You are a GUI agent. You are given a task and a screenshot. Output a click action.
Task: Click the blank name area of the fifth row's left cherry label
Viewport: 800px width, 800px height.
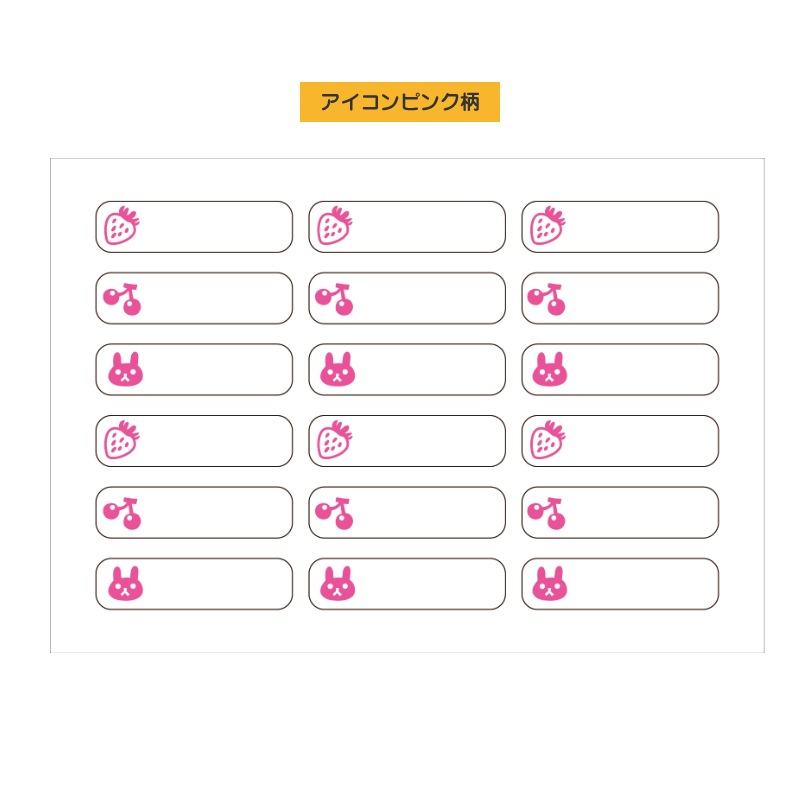click(x=217, y=513)
